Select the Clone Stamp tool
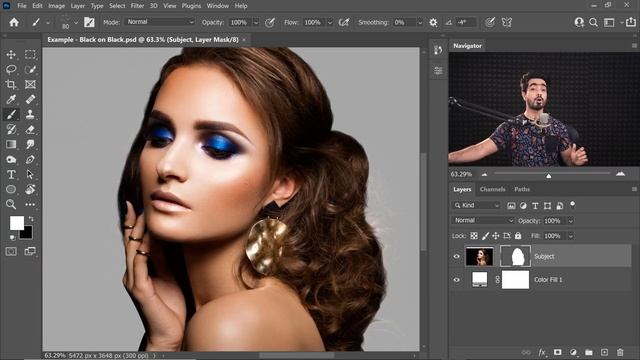Image resolution: width=640 pixels, height=360 pixels. pyautogui.click(x=30, y=114)
